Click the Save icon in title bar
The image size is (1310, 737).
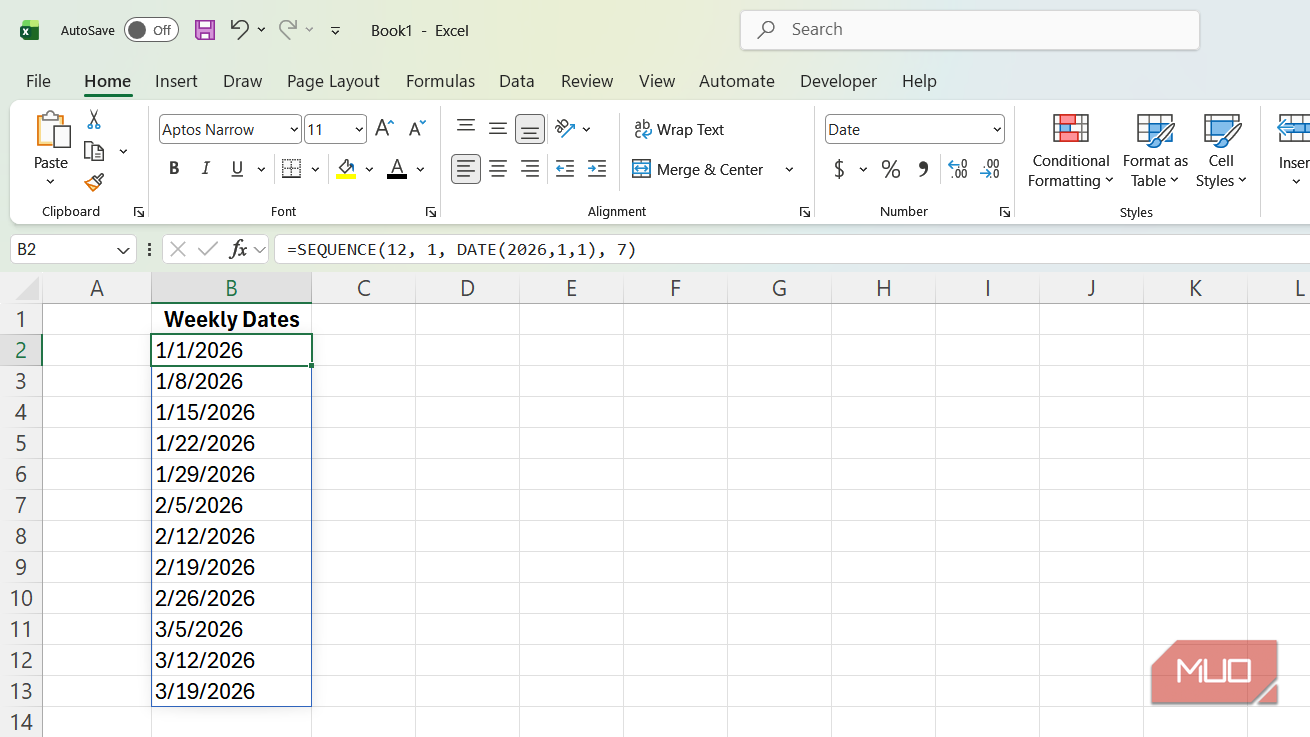point(205,30)
